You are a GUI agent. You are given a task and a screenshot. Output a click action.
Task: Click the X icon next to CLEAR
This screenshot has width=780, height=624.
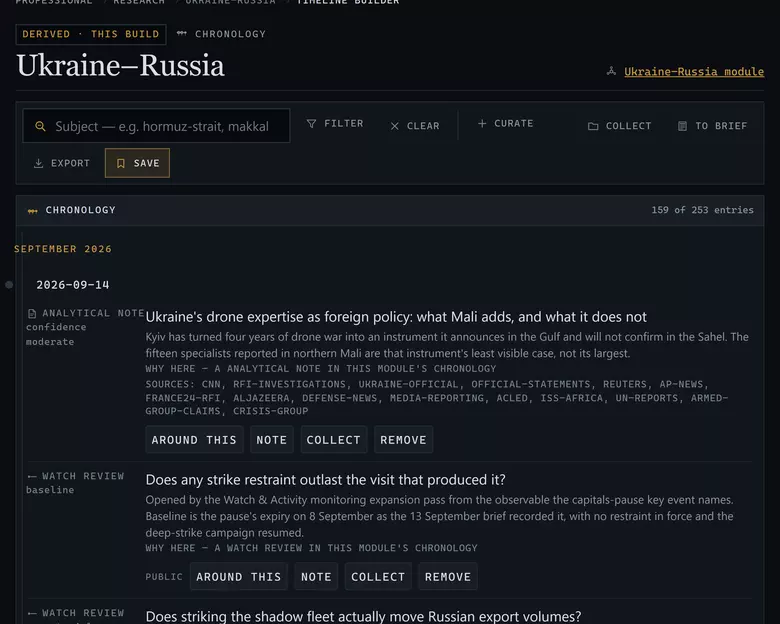(394, 126)
